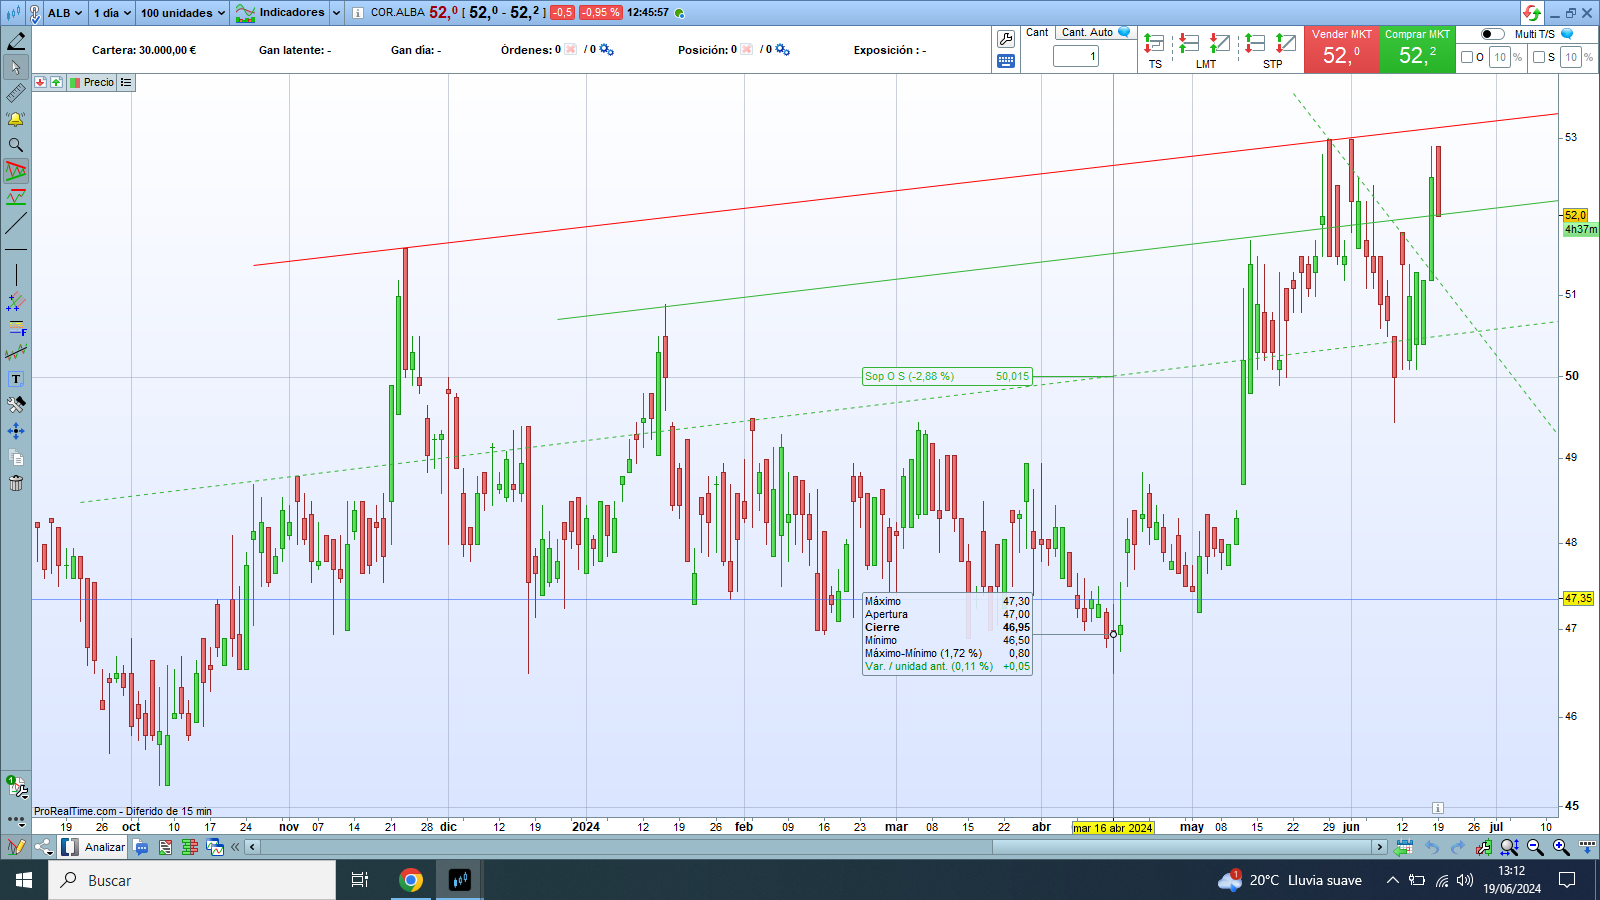
Task: Click the zoom out magnifier icon
Action: click(1536, 847)
